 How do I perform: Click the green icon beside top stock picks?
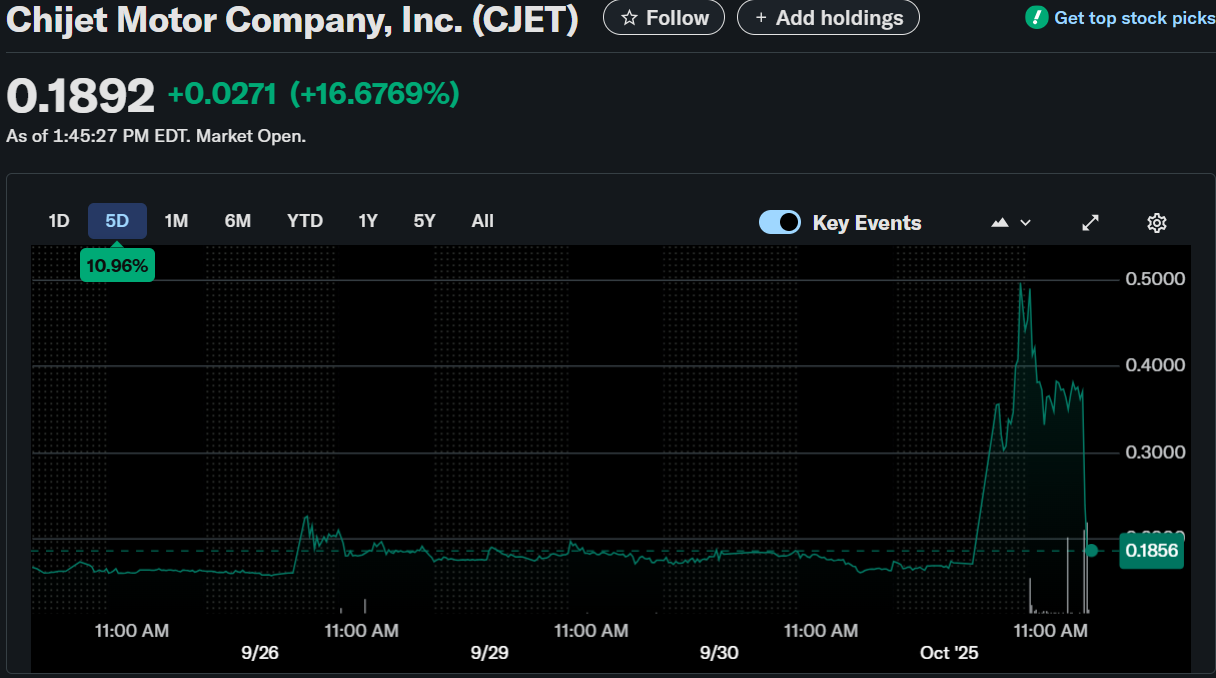1037,17
